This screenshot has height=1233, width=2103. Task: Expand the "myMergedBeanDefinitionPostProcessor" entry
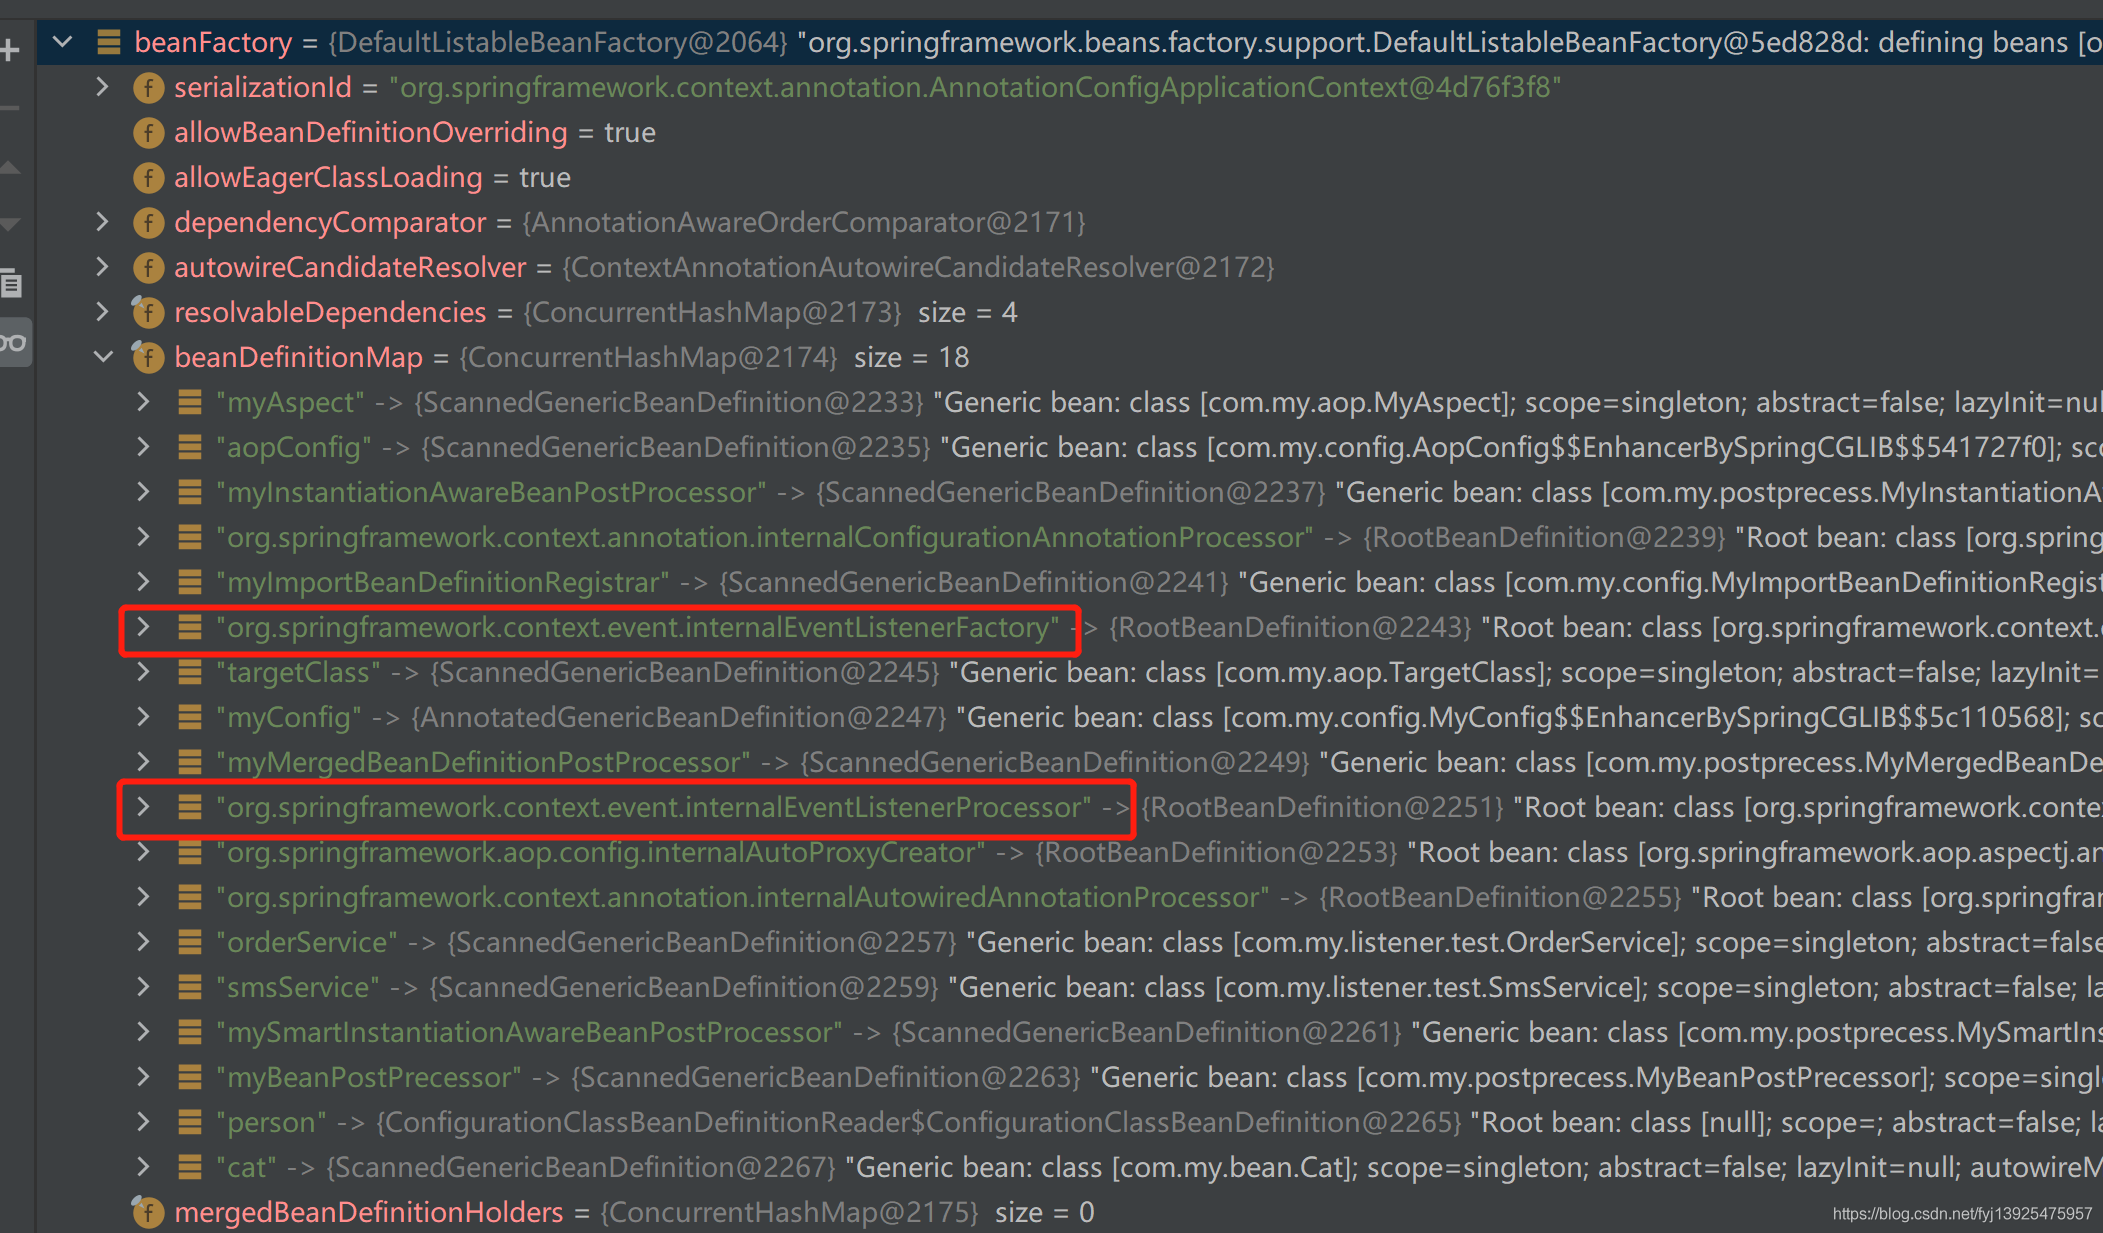point(143,762)
